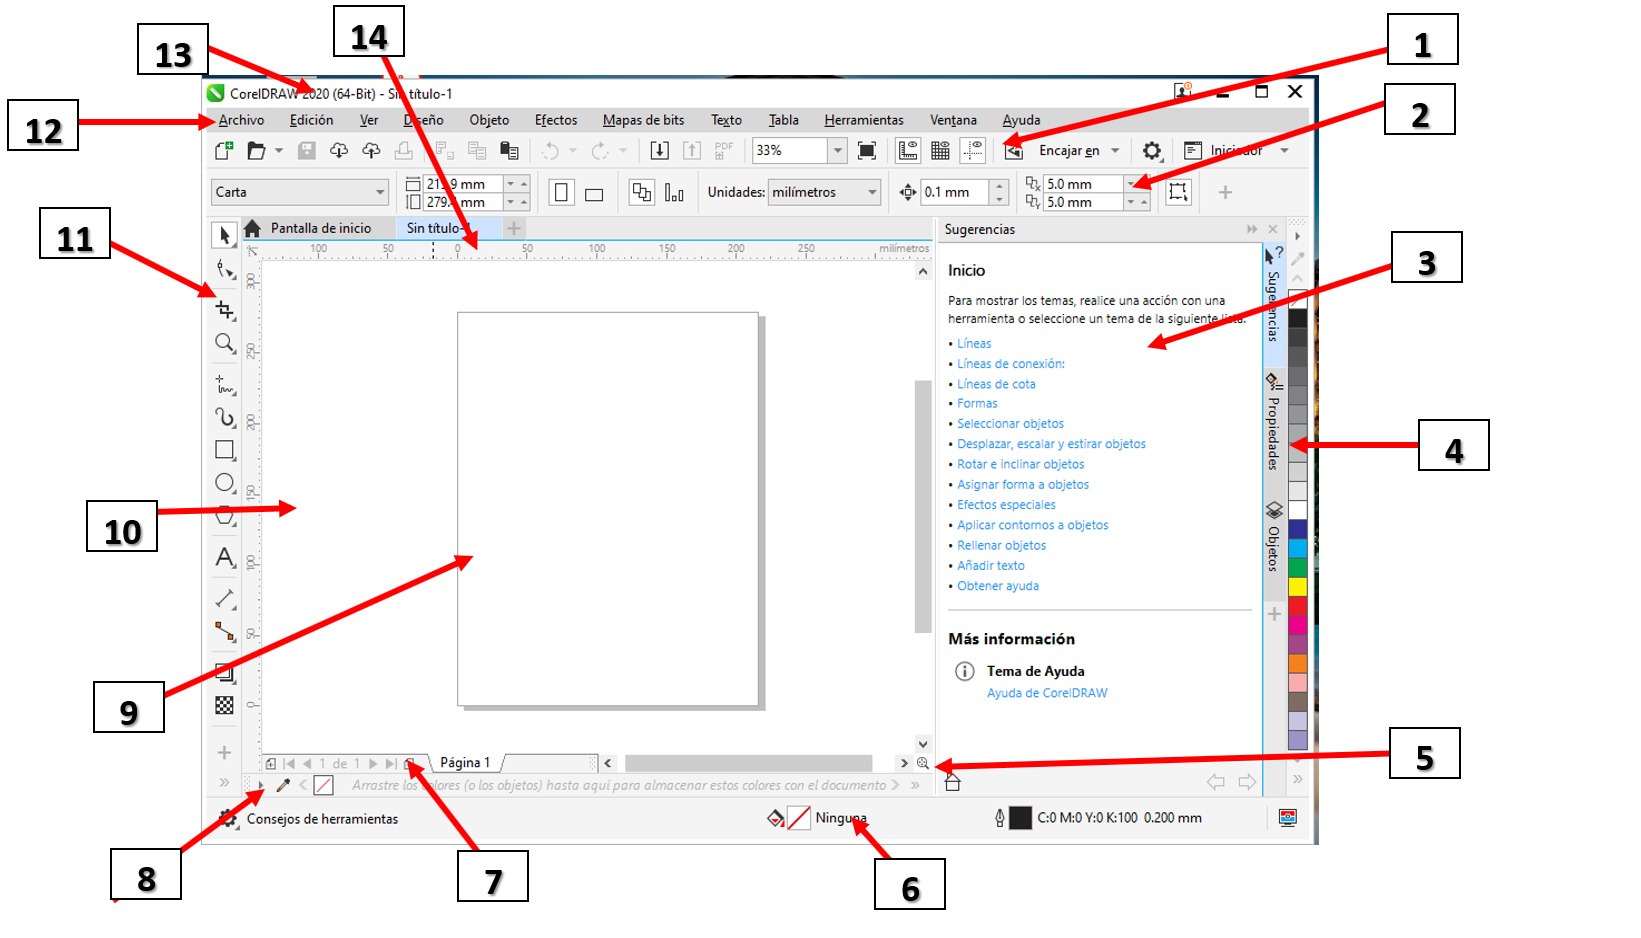Select the Polygon tool
This screenshot has height=938, width=1641.
pyautogui.click(x=225, y=516)
